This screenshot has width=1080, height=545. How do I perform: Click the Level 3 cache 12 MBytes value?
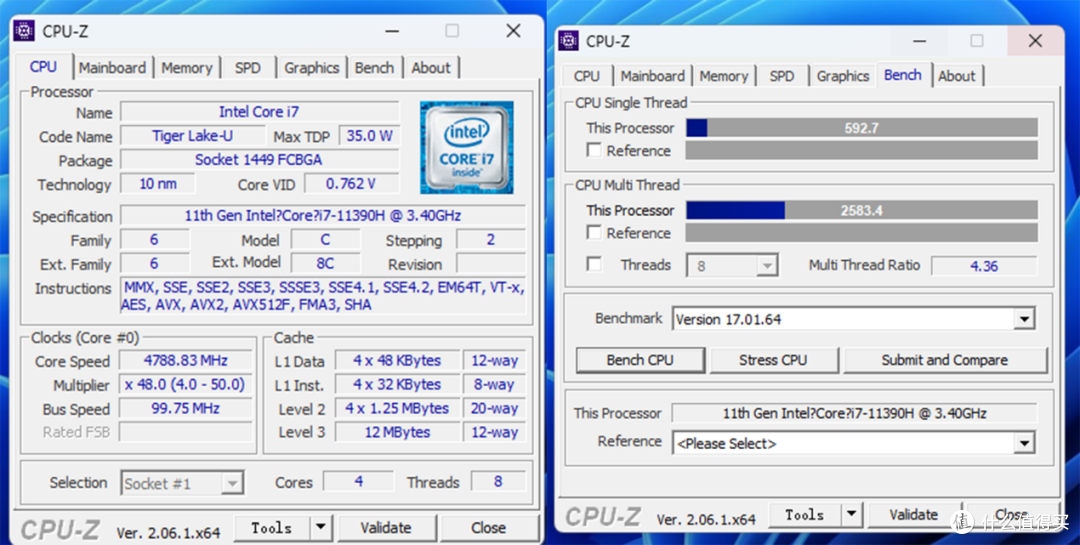click(x=397, y=433)
